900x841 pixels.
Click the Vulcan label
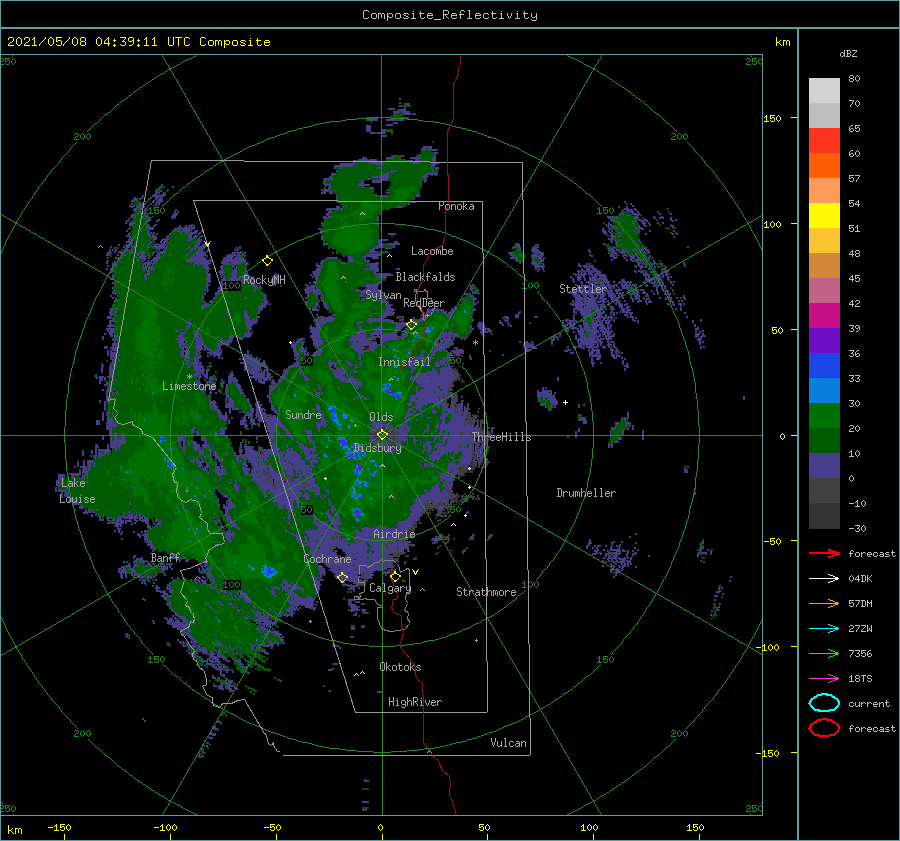[509, 743]
